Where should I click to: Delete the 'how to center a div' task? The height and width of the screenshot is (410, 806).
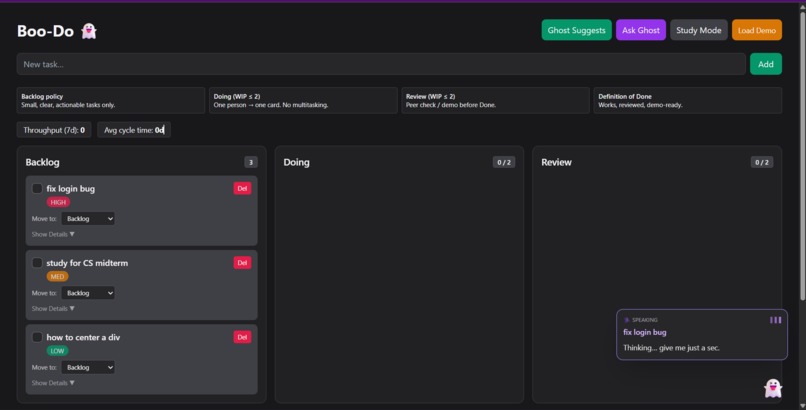(x=242, y=338)
